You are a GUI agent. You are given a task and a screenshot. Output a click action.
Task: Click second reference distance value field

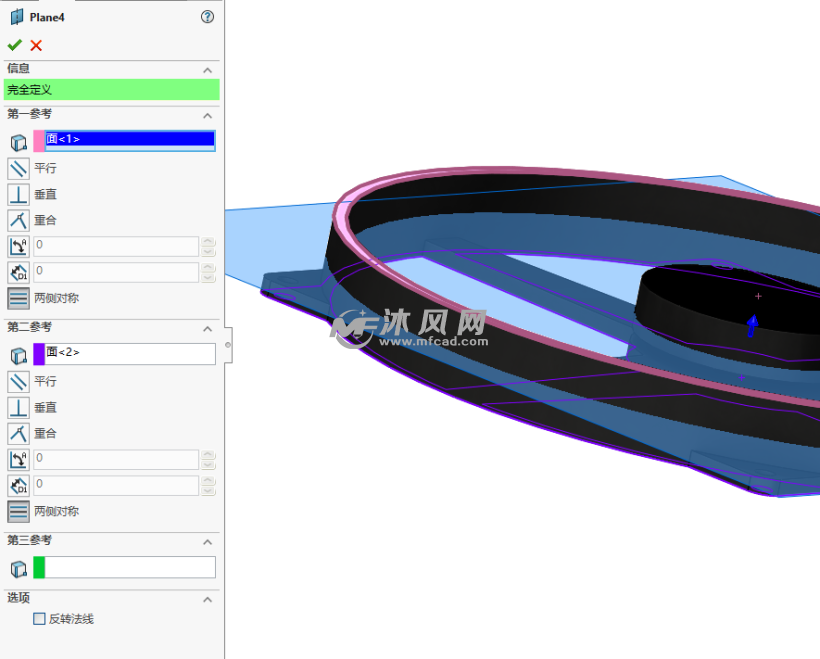[x=116, y=485]
